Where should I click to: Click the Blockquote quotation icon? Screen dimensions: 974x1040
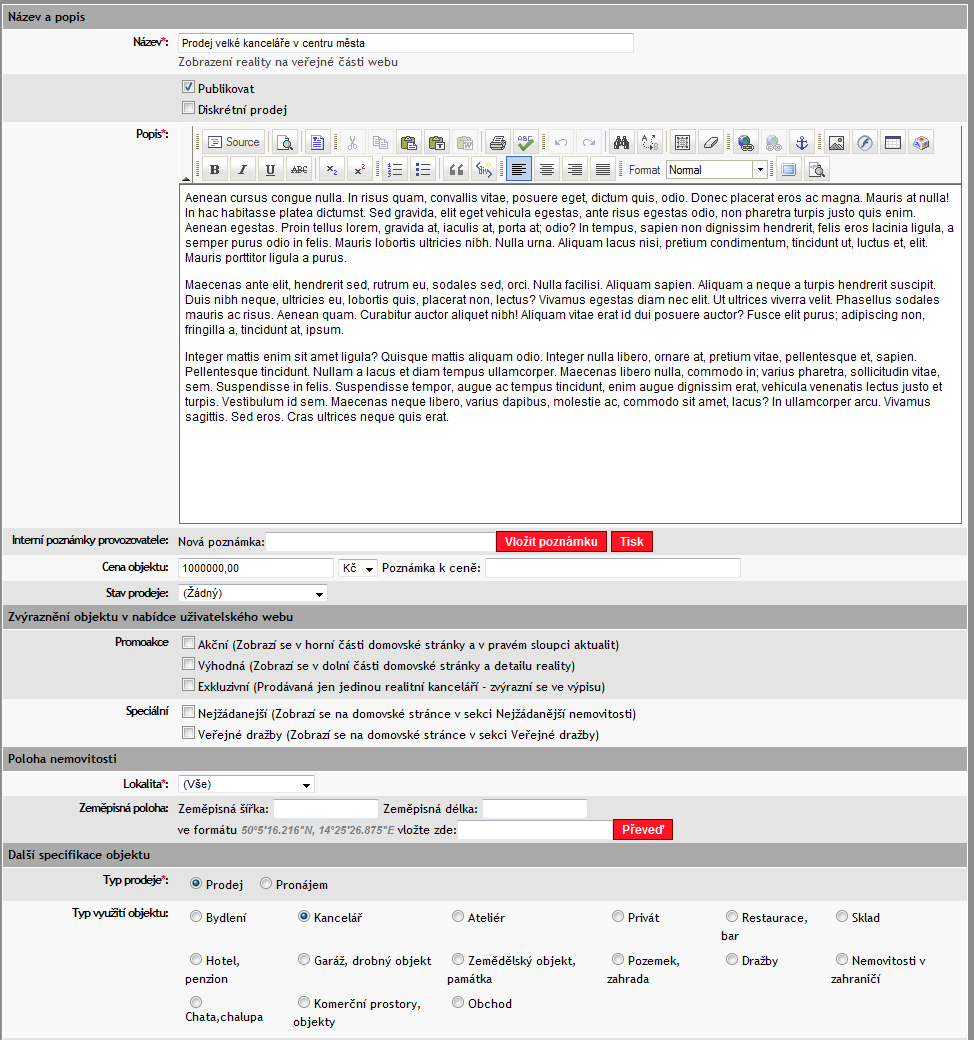(x=455, y=170)
